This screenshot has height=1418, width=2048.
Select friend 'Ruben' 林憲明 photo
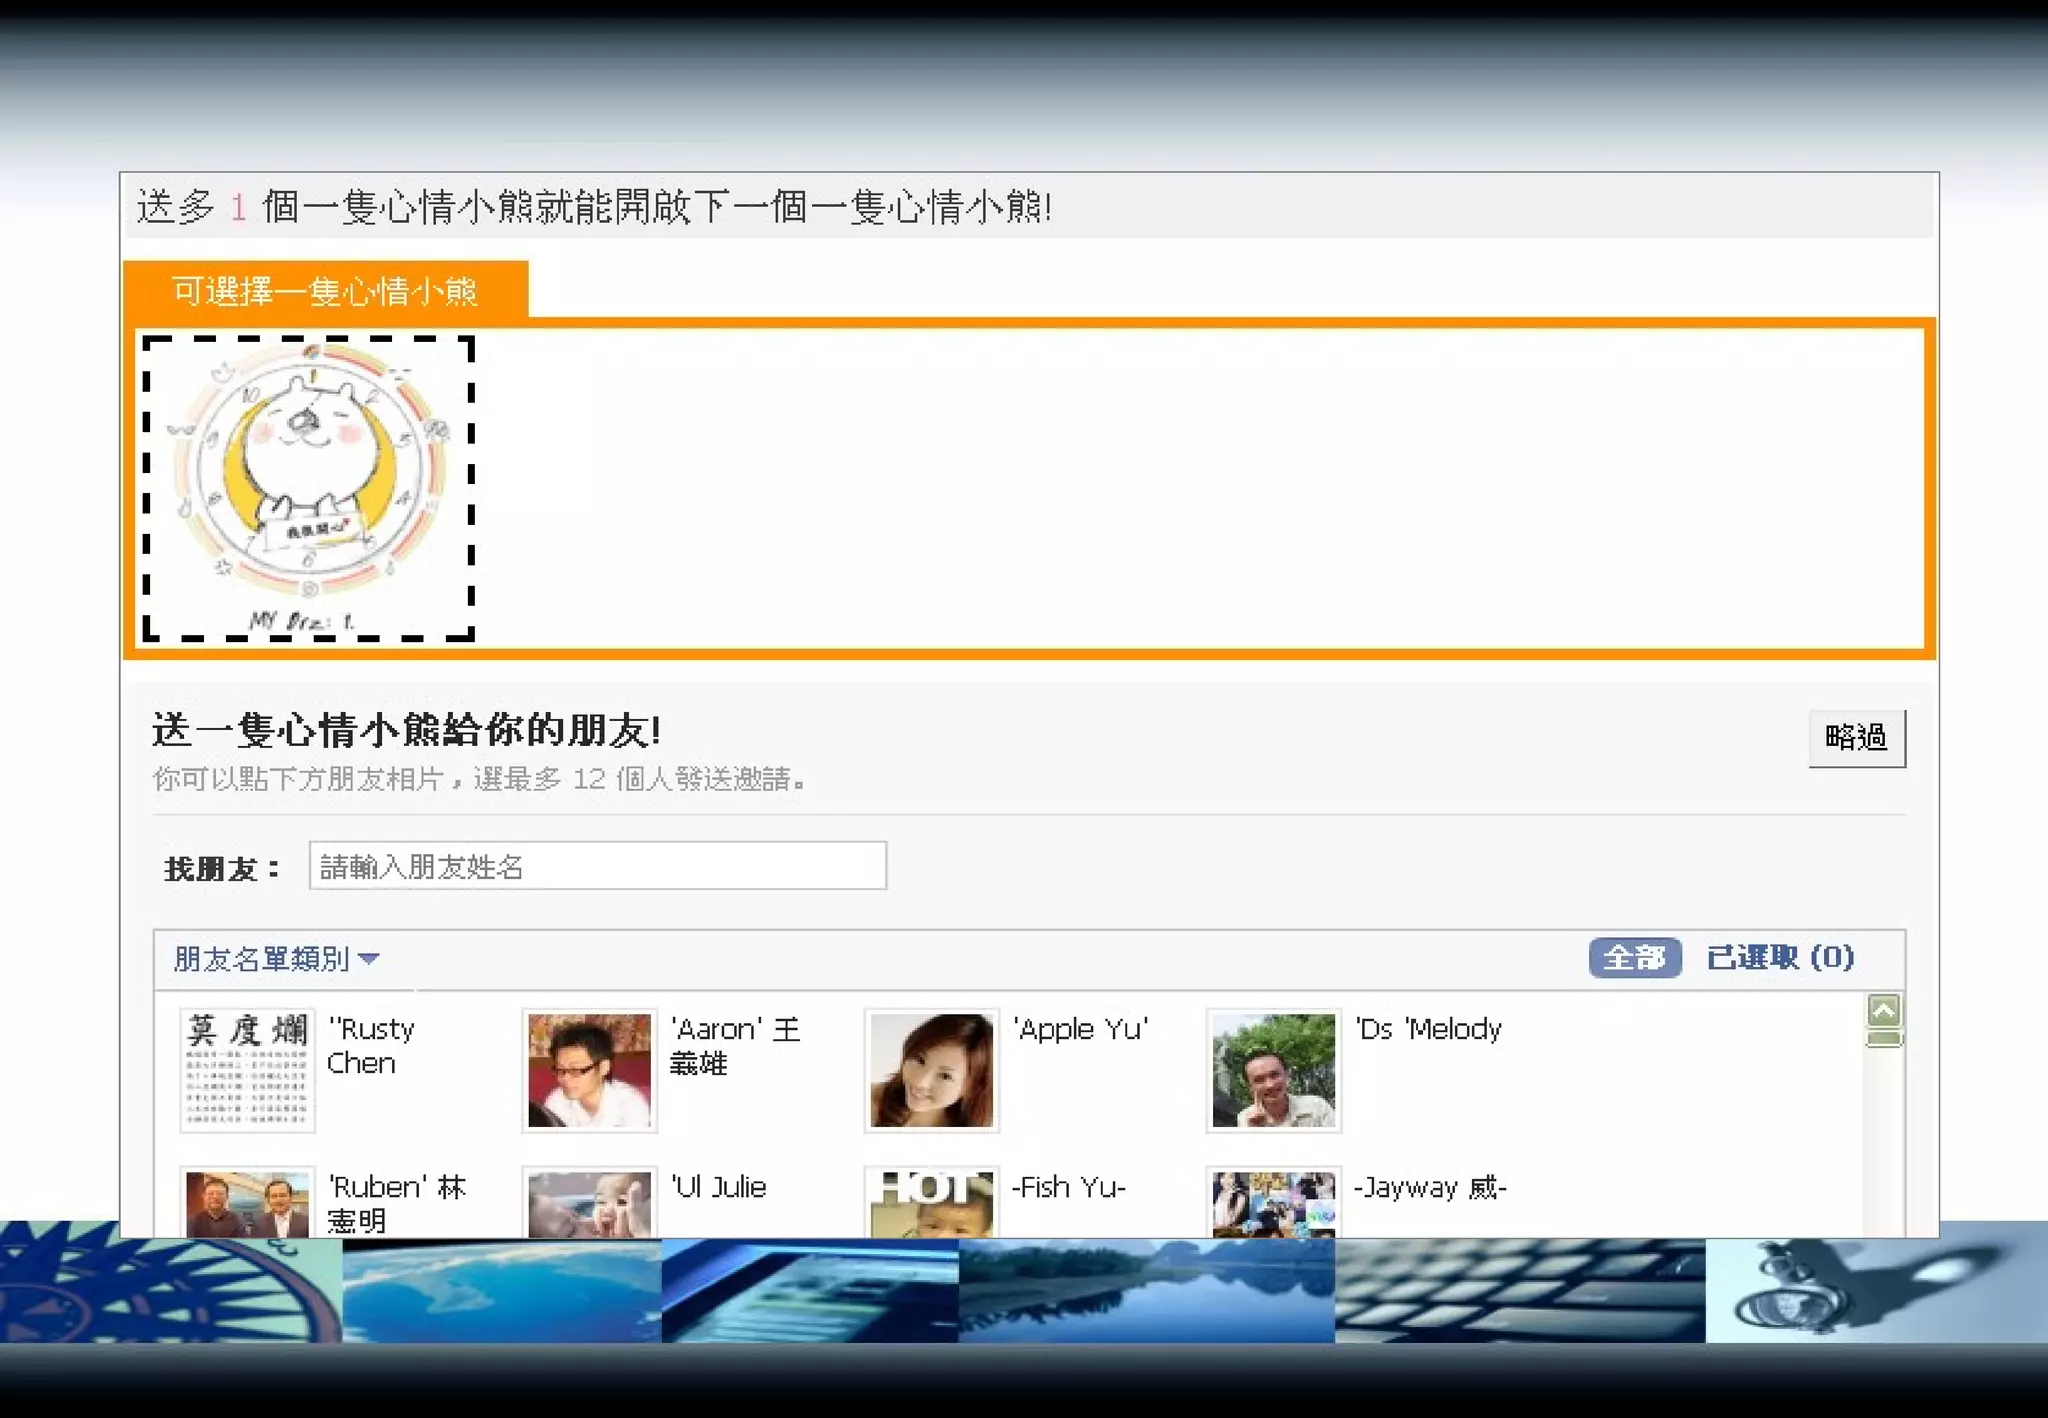point(247,1203)
